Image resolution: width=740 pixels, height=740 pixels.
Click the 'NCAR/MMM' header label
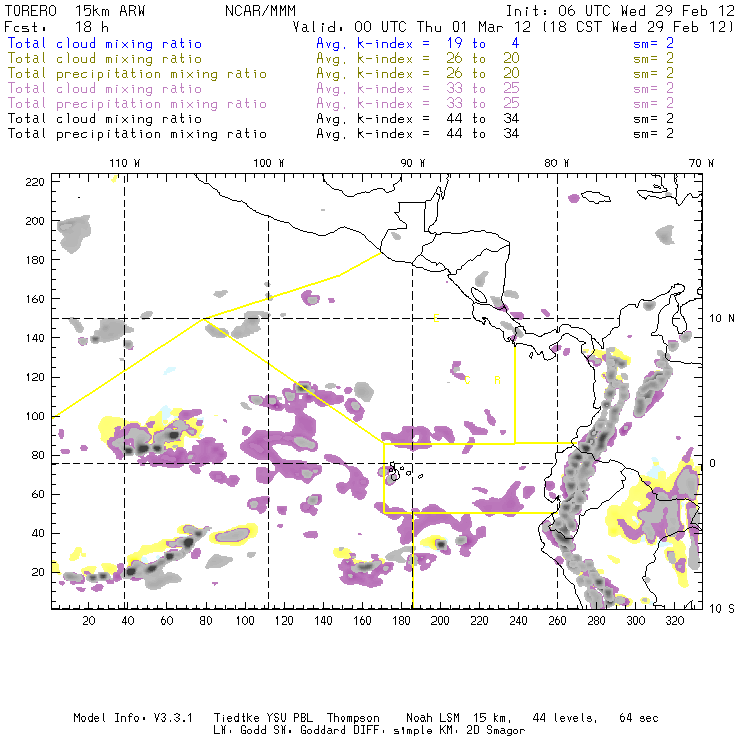pyautogui.click(x=261, y=11)
